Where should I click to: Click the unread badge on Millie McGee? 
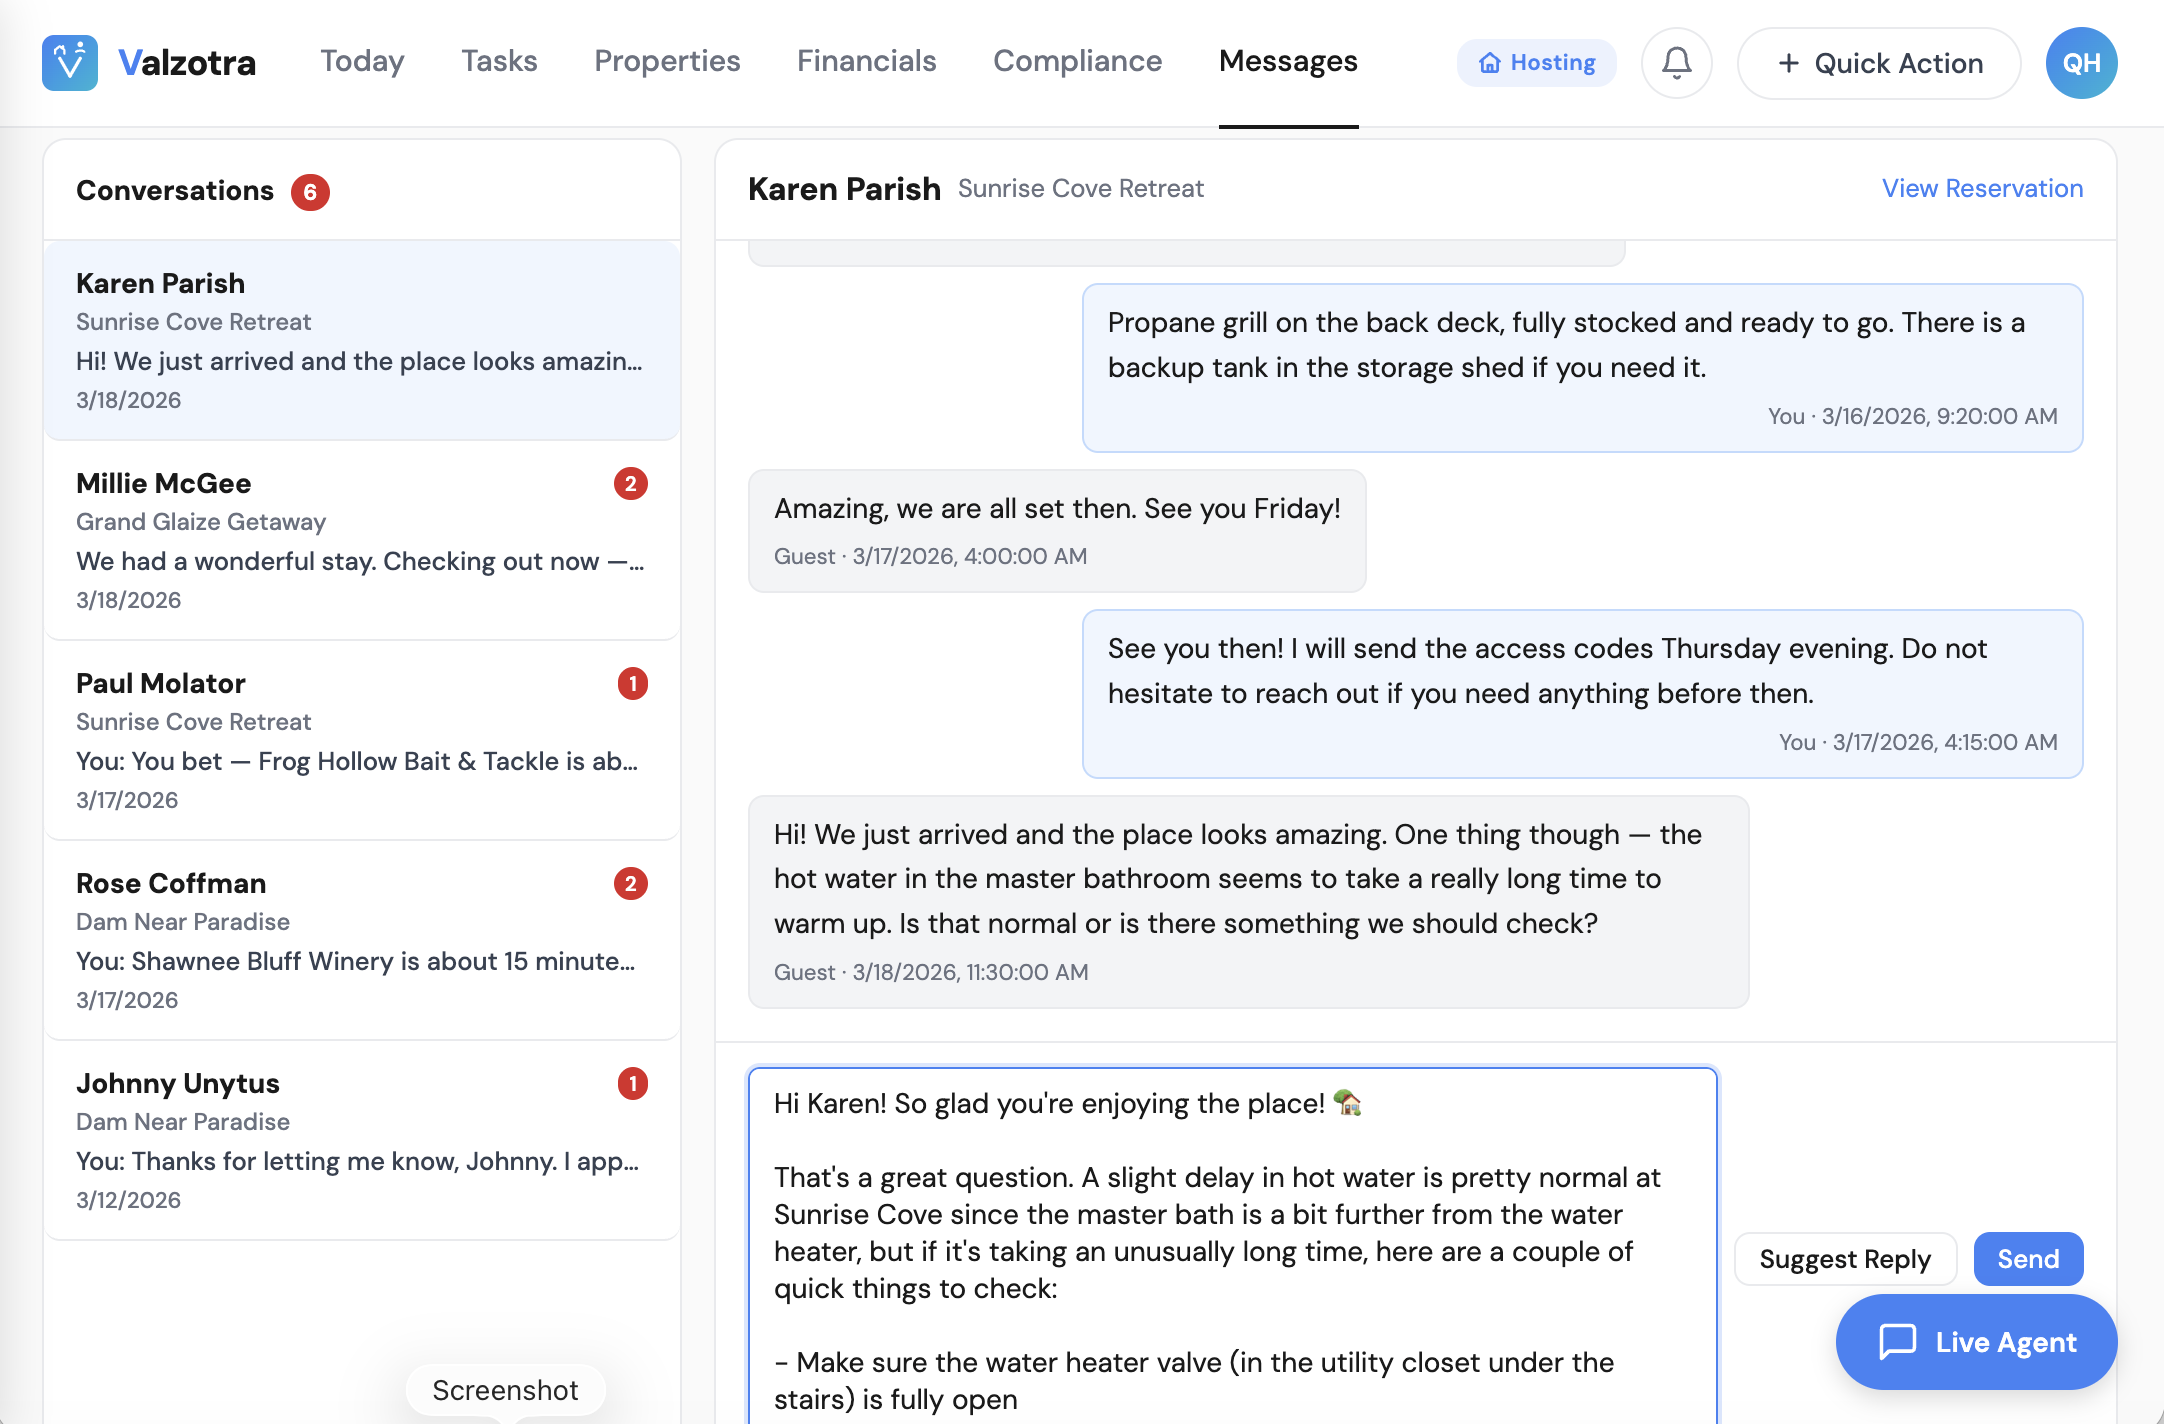pos(630,484)
